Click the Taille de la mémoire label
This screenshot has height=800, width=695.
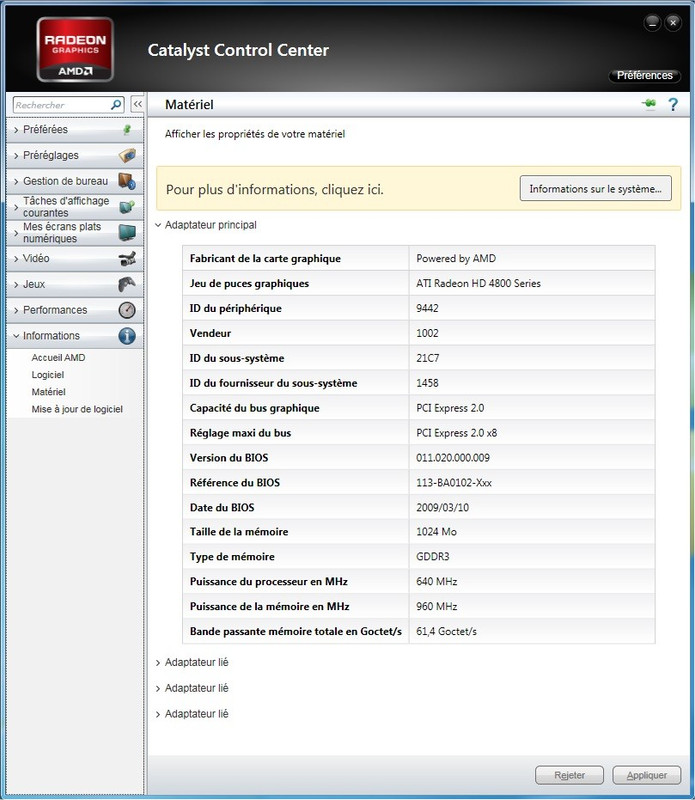pos(238,532)
